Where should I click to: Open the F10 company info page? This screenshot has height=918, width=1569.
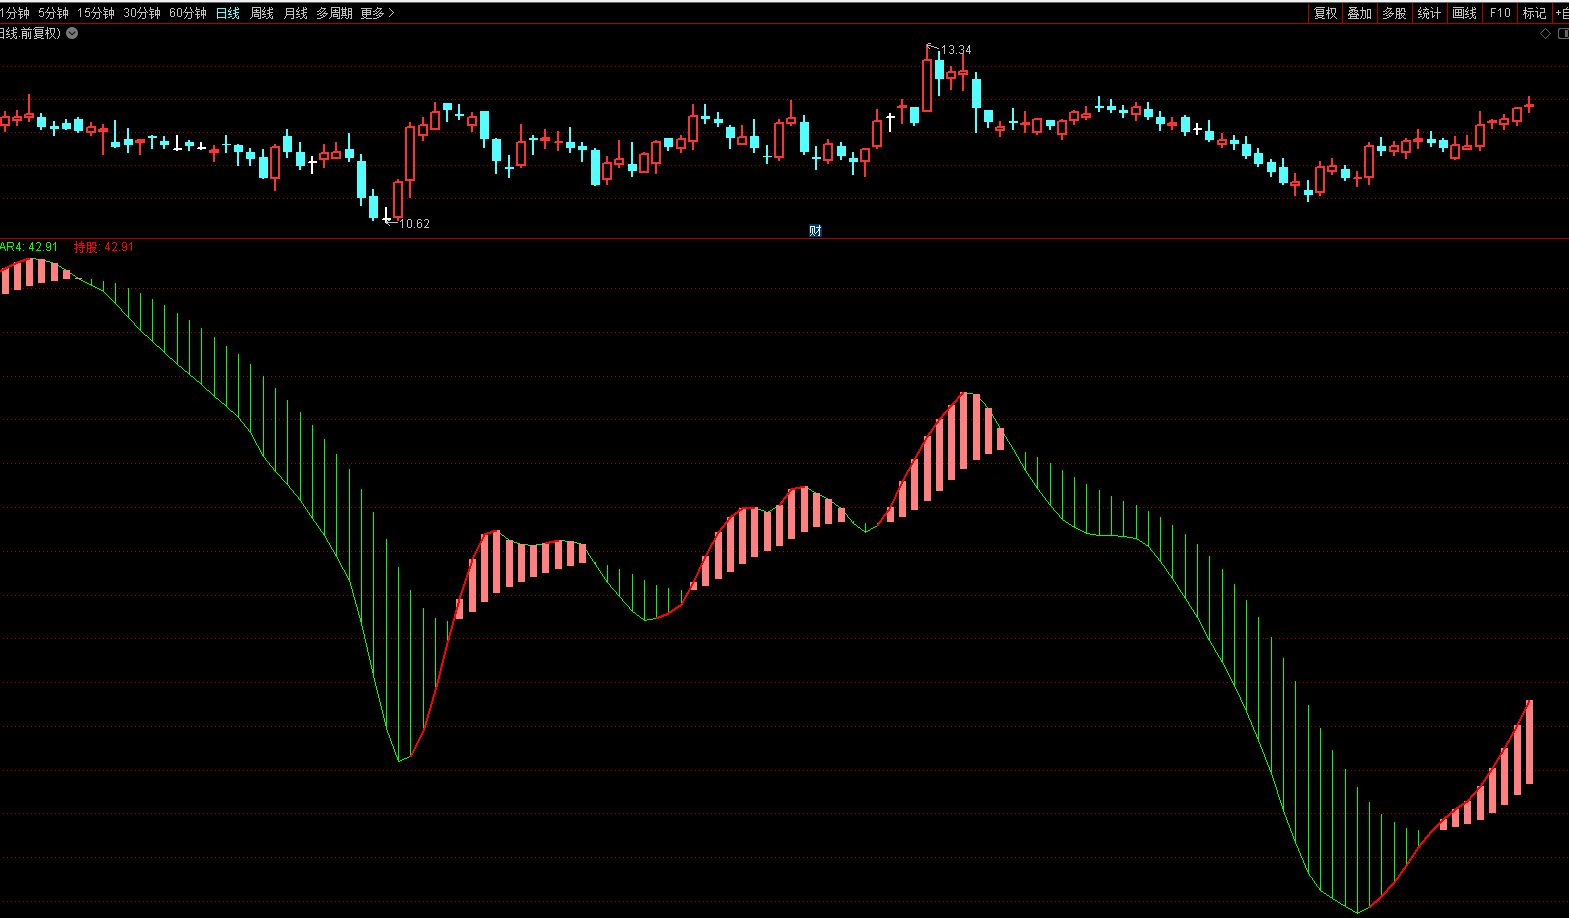pos(1500,13)
